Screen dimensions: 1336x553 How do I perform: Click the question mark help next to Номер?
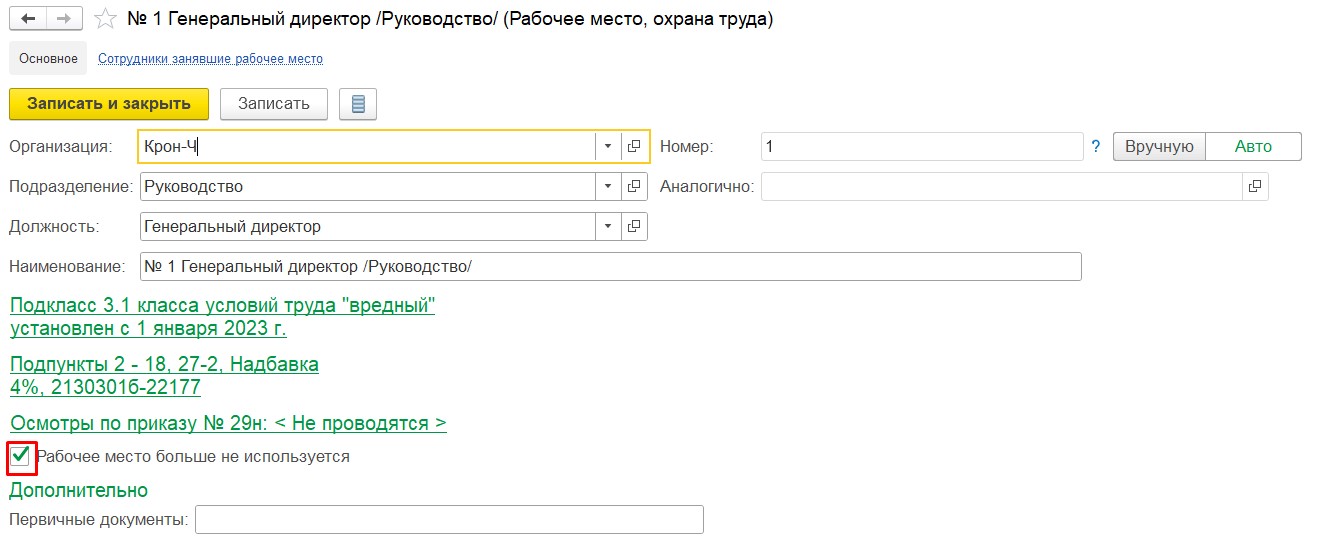point(1095,146)
